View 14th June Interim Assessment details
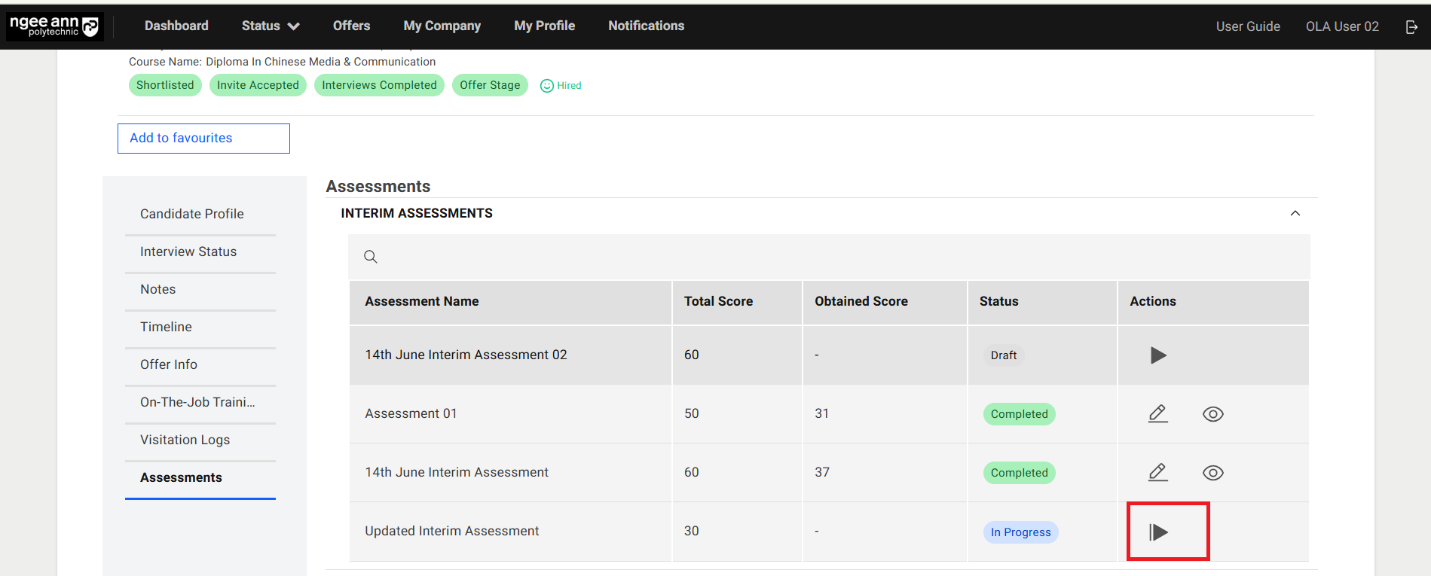Screen dimensions: 1431x576 pyautogui.click(x=1212, y=473)
